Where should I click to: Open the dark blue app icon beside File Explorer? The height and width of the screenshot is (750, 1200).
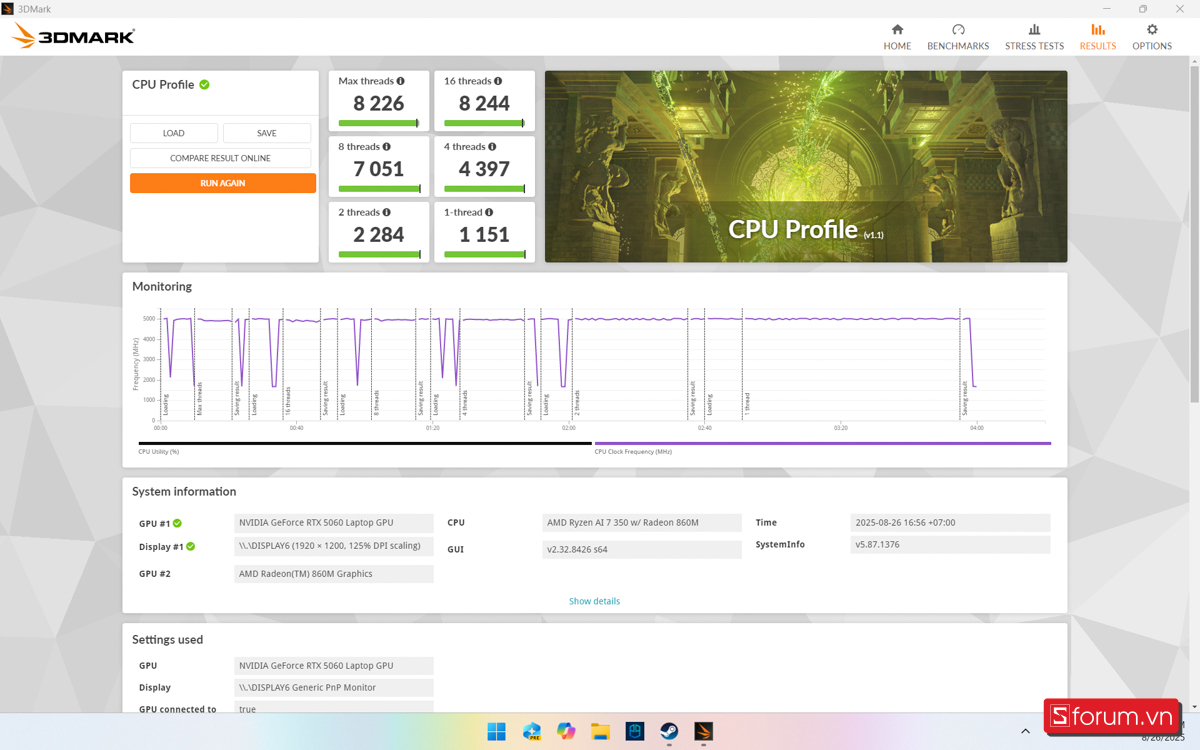click(x=635, y=731)
